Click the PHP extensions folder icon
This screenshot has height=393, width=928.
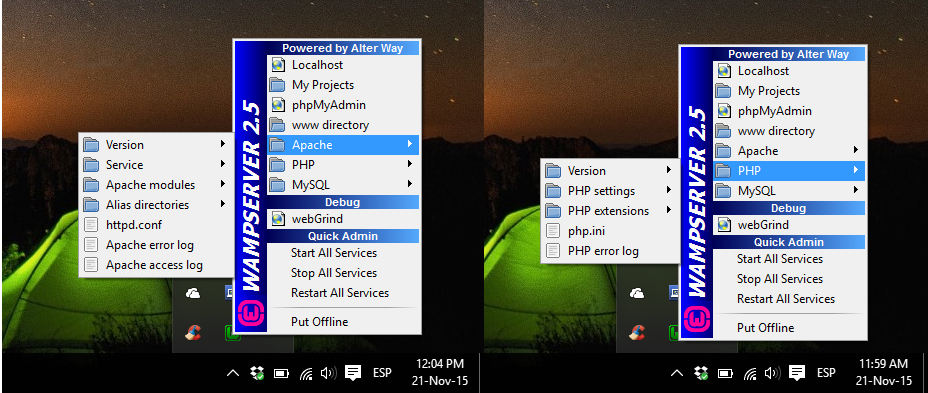(x=553, y=211)
